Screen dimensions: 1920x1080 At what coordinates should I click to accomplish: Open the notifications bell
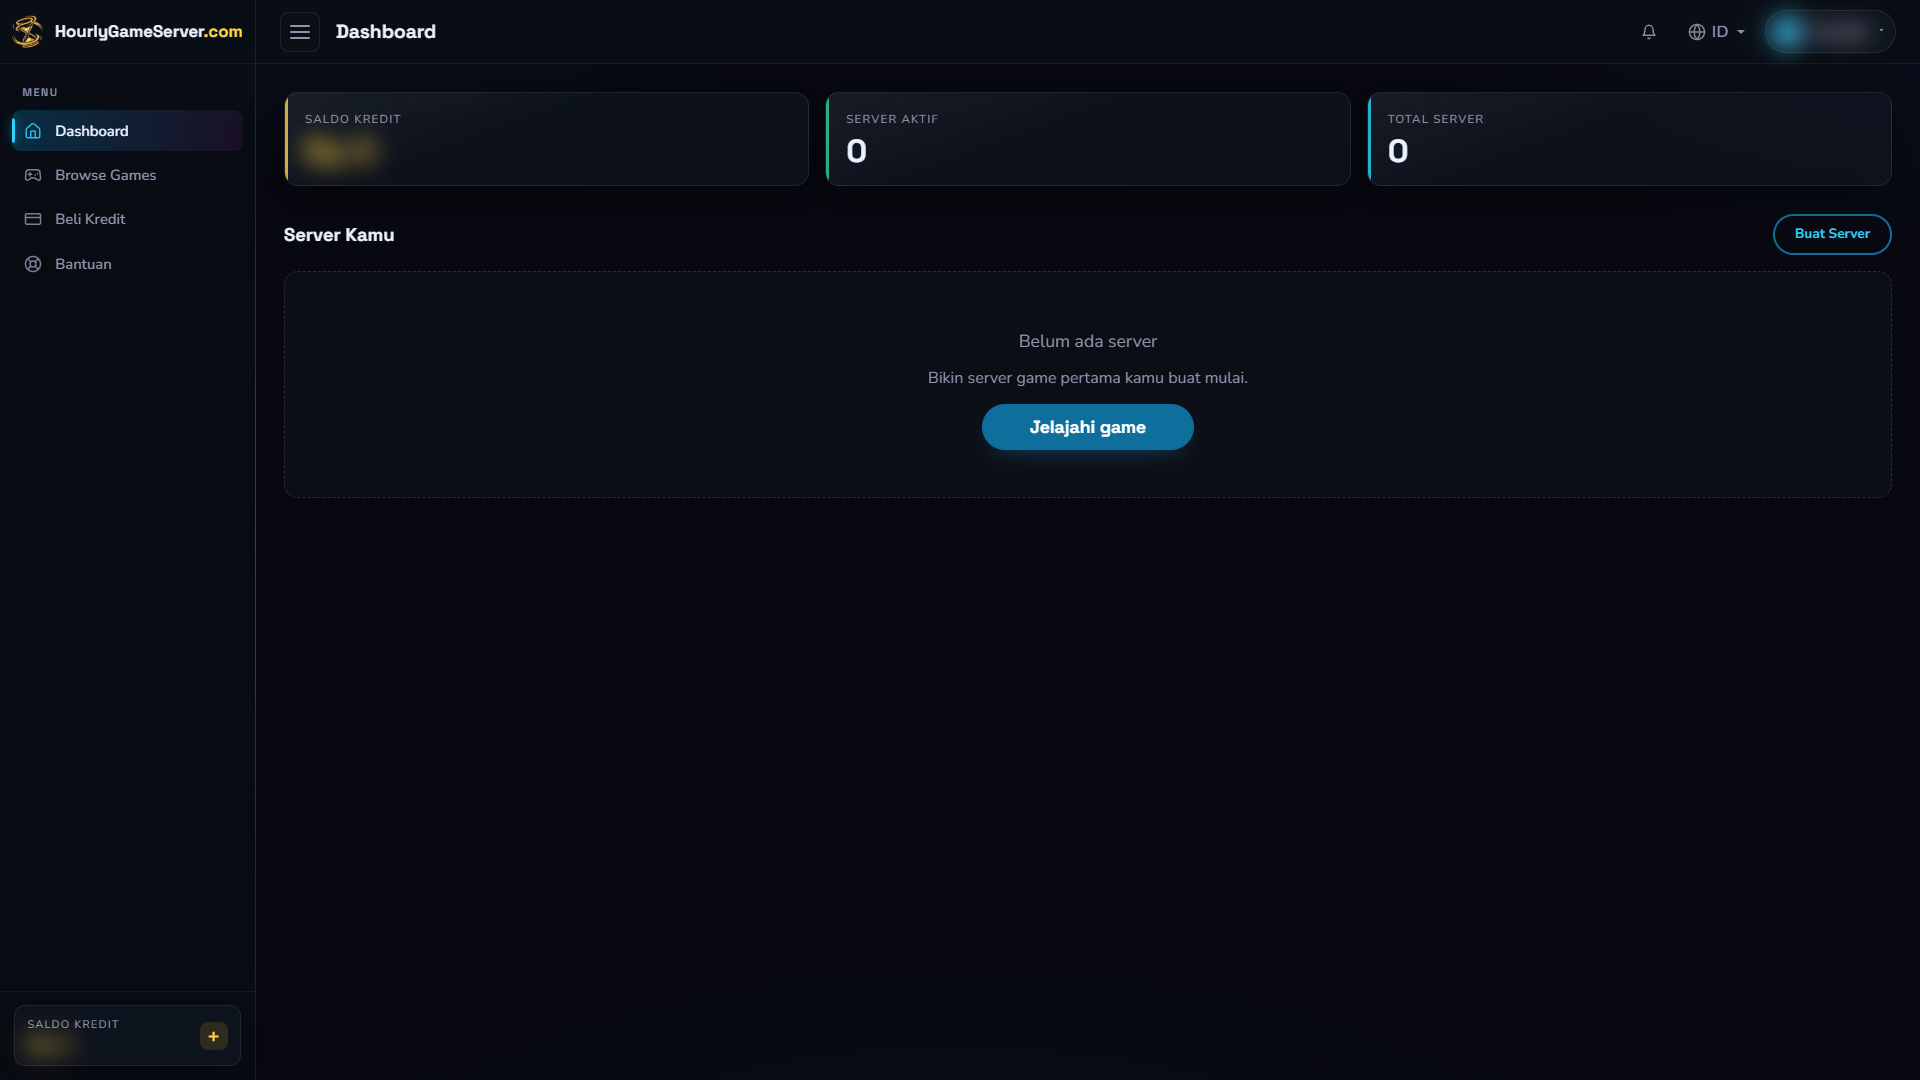click(x=1649, y=32)
